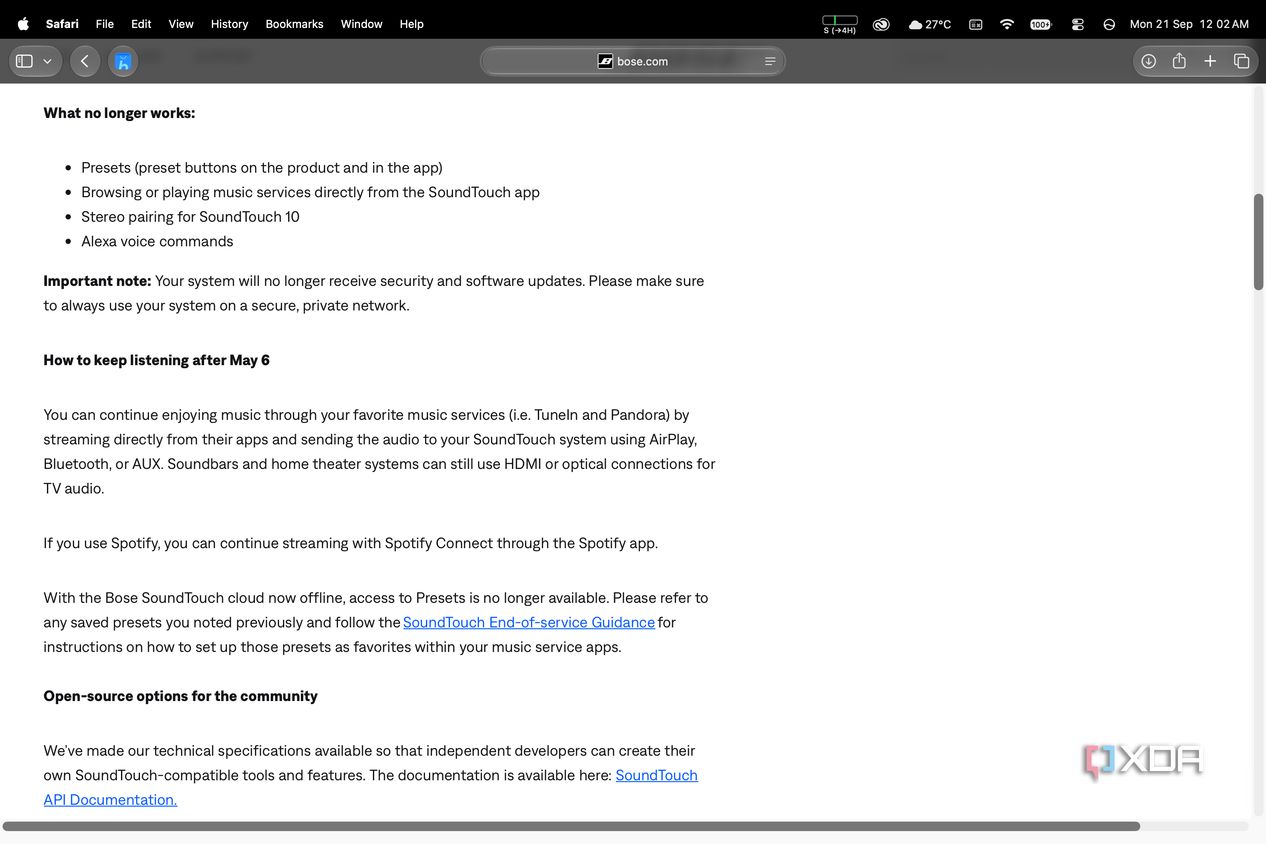Click the S (→4H) status menu item
This screenshot has width=1266, height=844.
(x=840, y=24)
